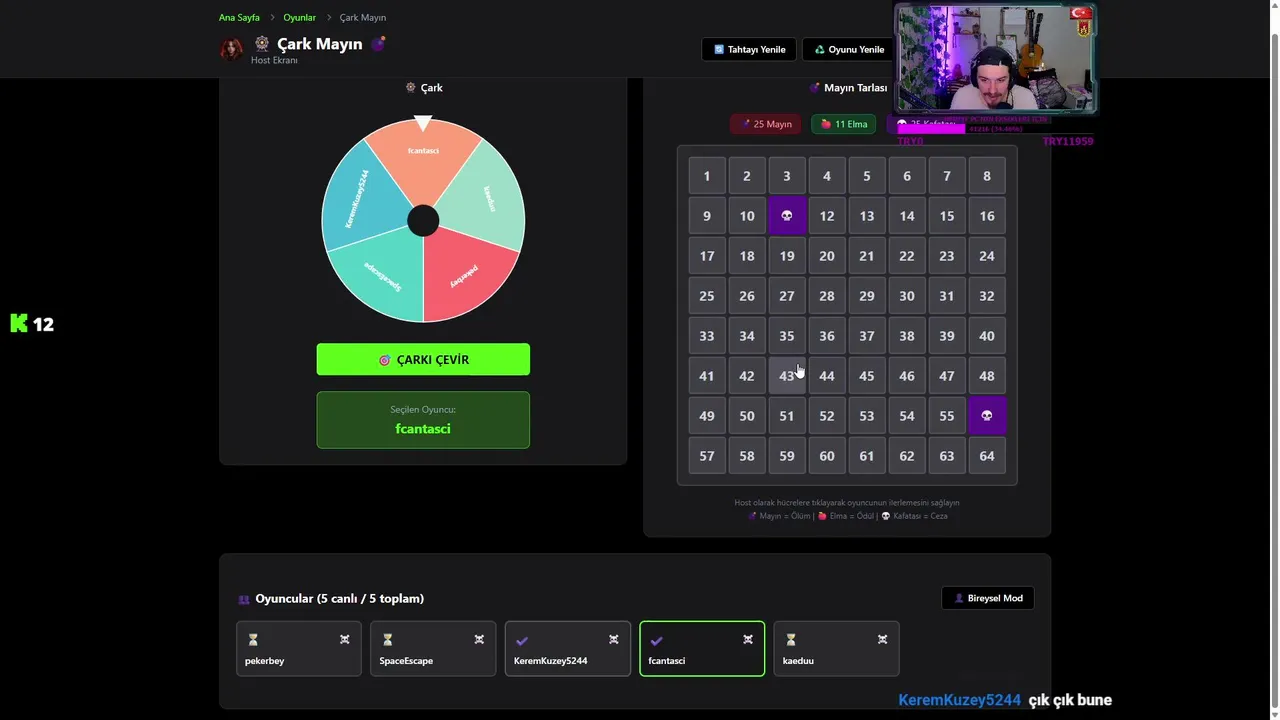
Task: Go to Ana Sayfa breadcrumb
Action: click(x=239, y=17)
